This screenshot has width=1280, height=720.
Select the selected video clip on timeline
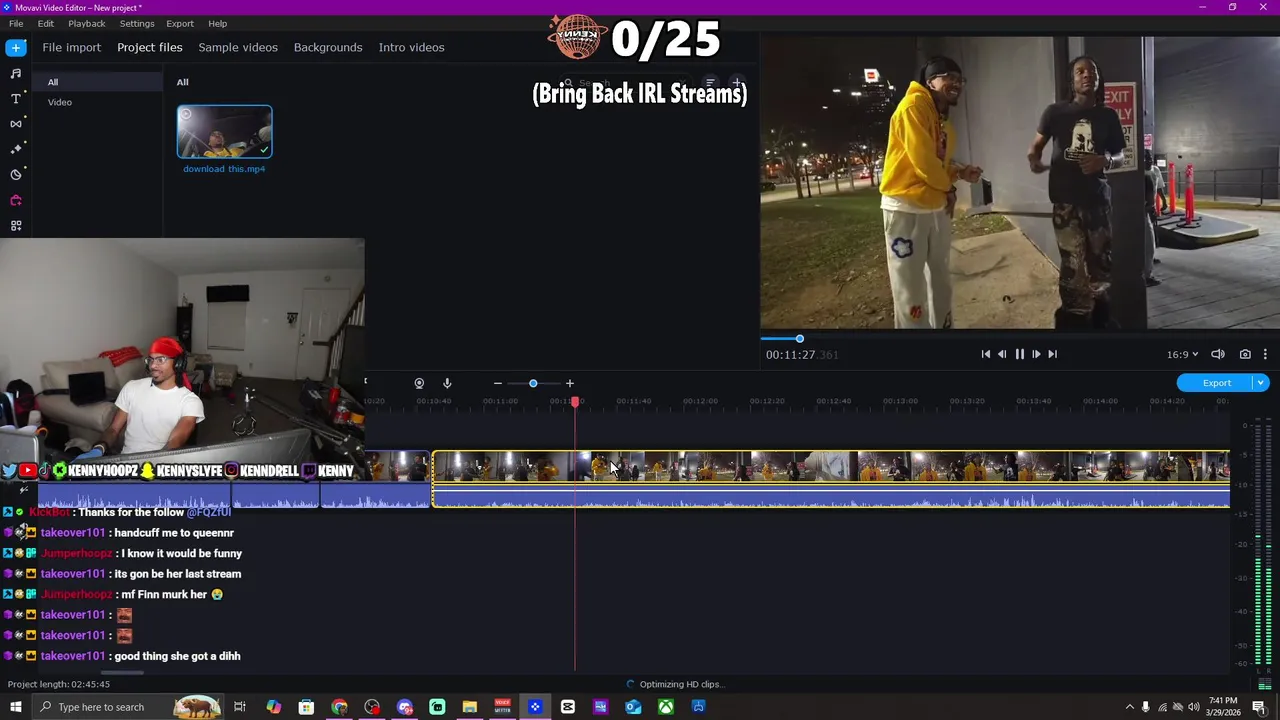[831, 479]
